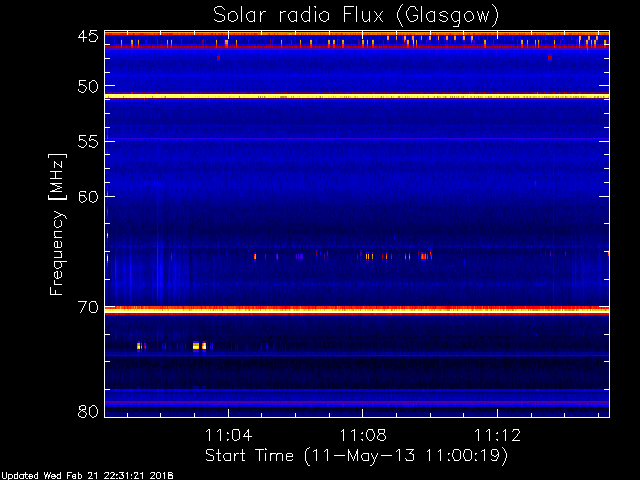The height and width of the screenshot is (480, 640).
Task: Click the bright yellow band at 70 MHz
Action: [357, 310]
